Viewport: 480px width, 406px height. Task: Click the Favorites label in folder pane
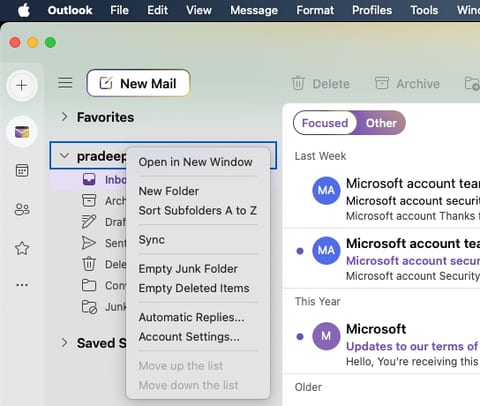pyautogui.click(x=105, y=117)
